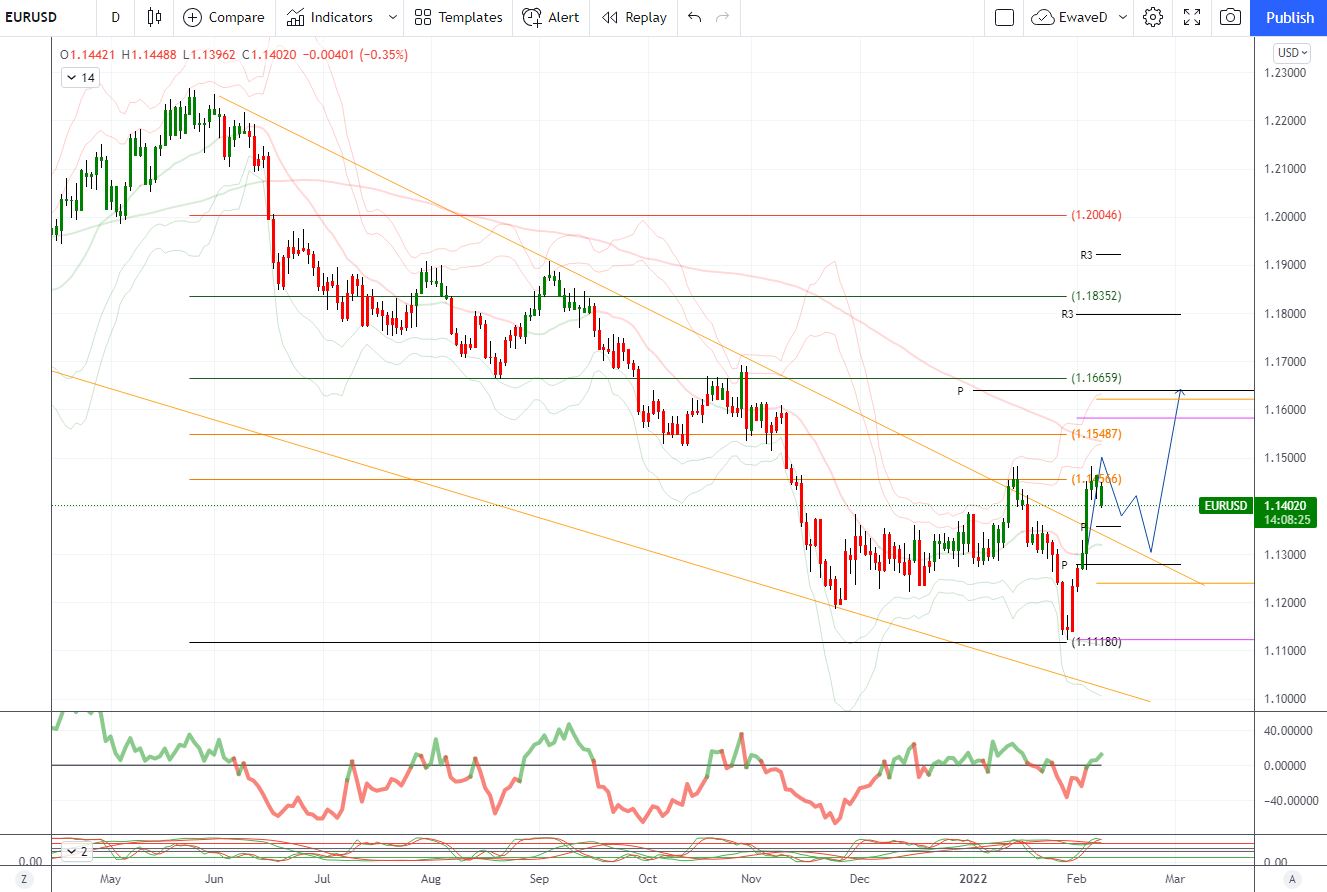1327x892 pixels.
Task: Open the candlestick chart style selector
Action: [153, 17]
